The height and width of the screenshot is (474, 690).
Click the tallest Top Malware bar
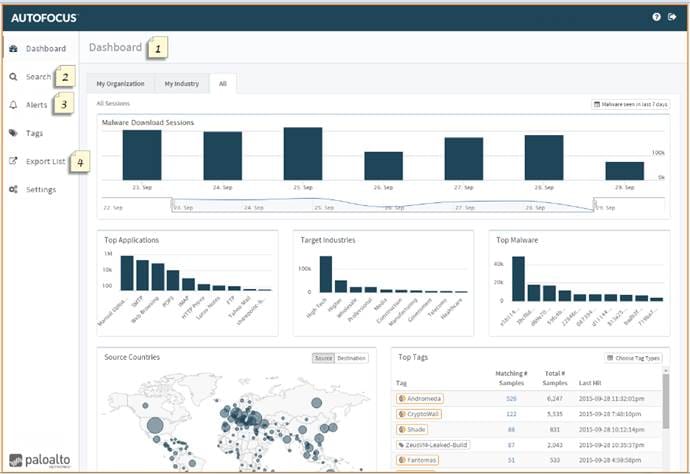coord(518,279)
